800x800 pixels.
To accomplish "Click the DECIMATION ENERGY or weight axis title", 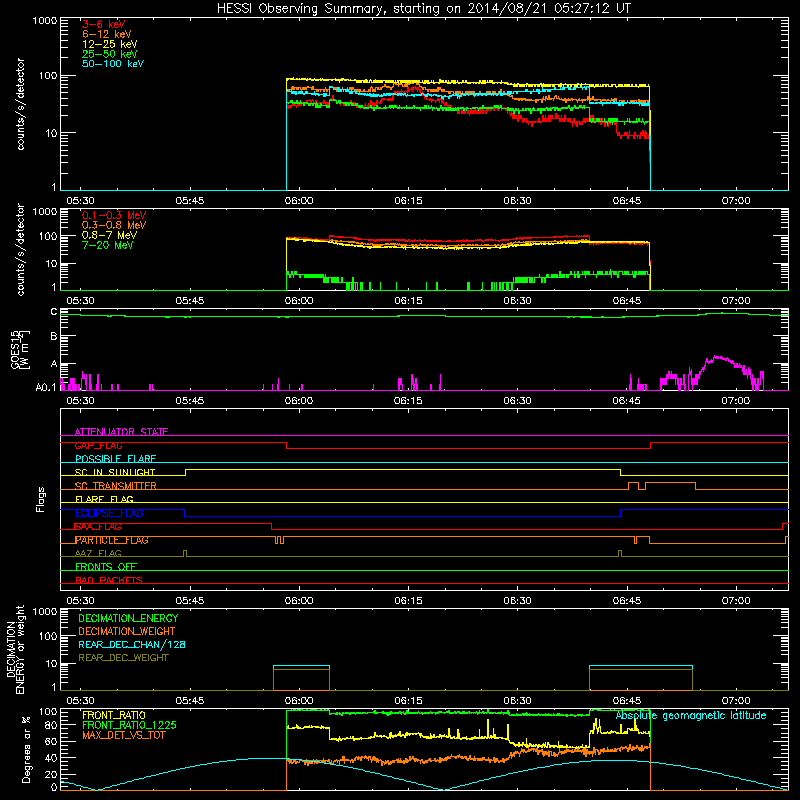I will (x=16, y=649).
